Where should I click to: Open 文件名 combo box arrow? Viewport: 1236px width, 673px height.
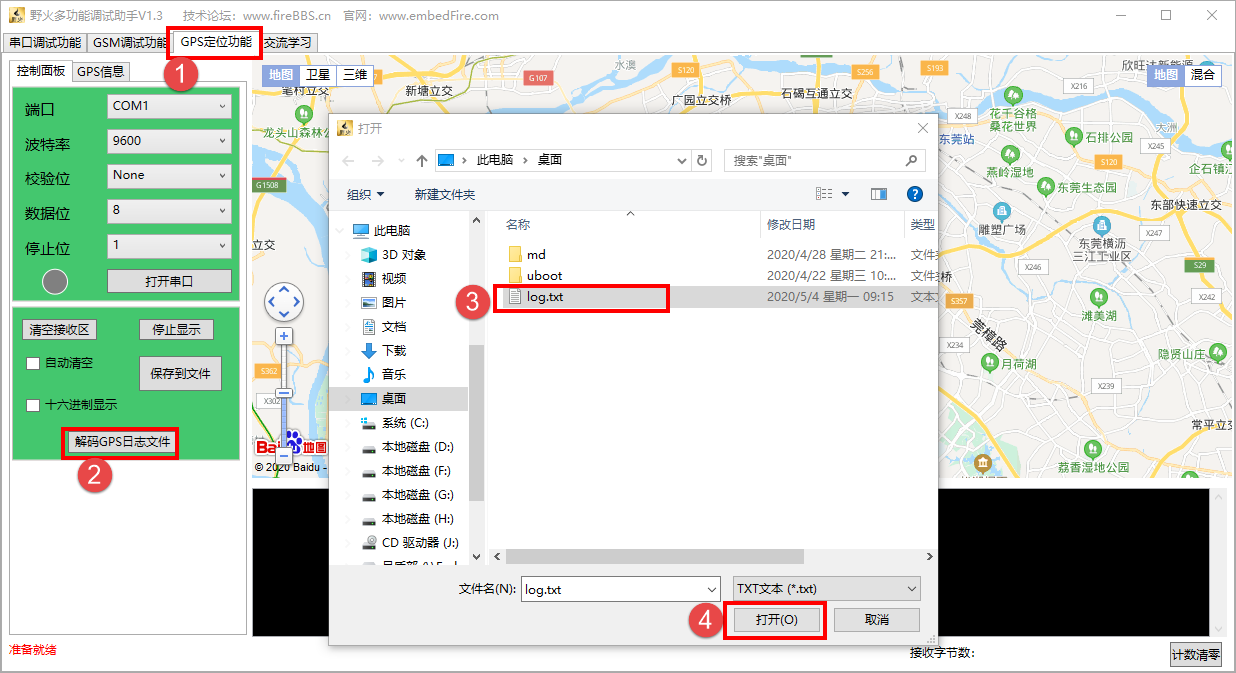(x=711, y=589)
